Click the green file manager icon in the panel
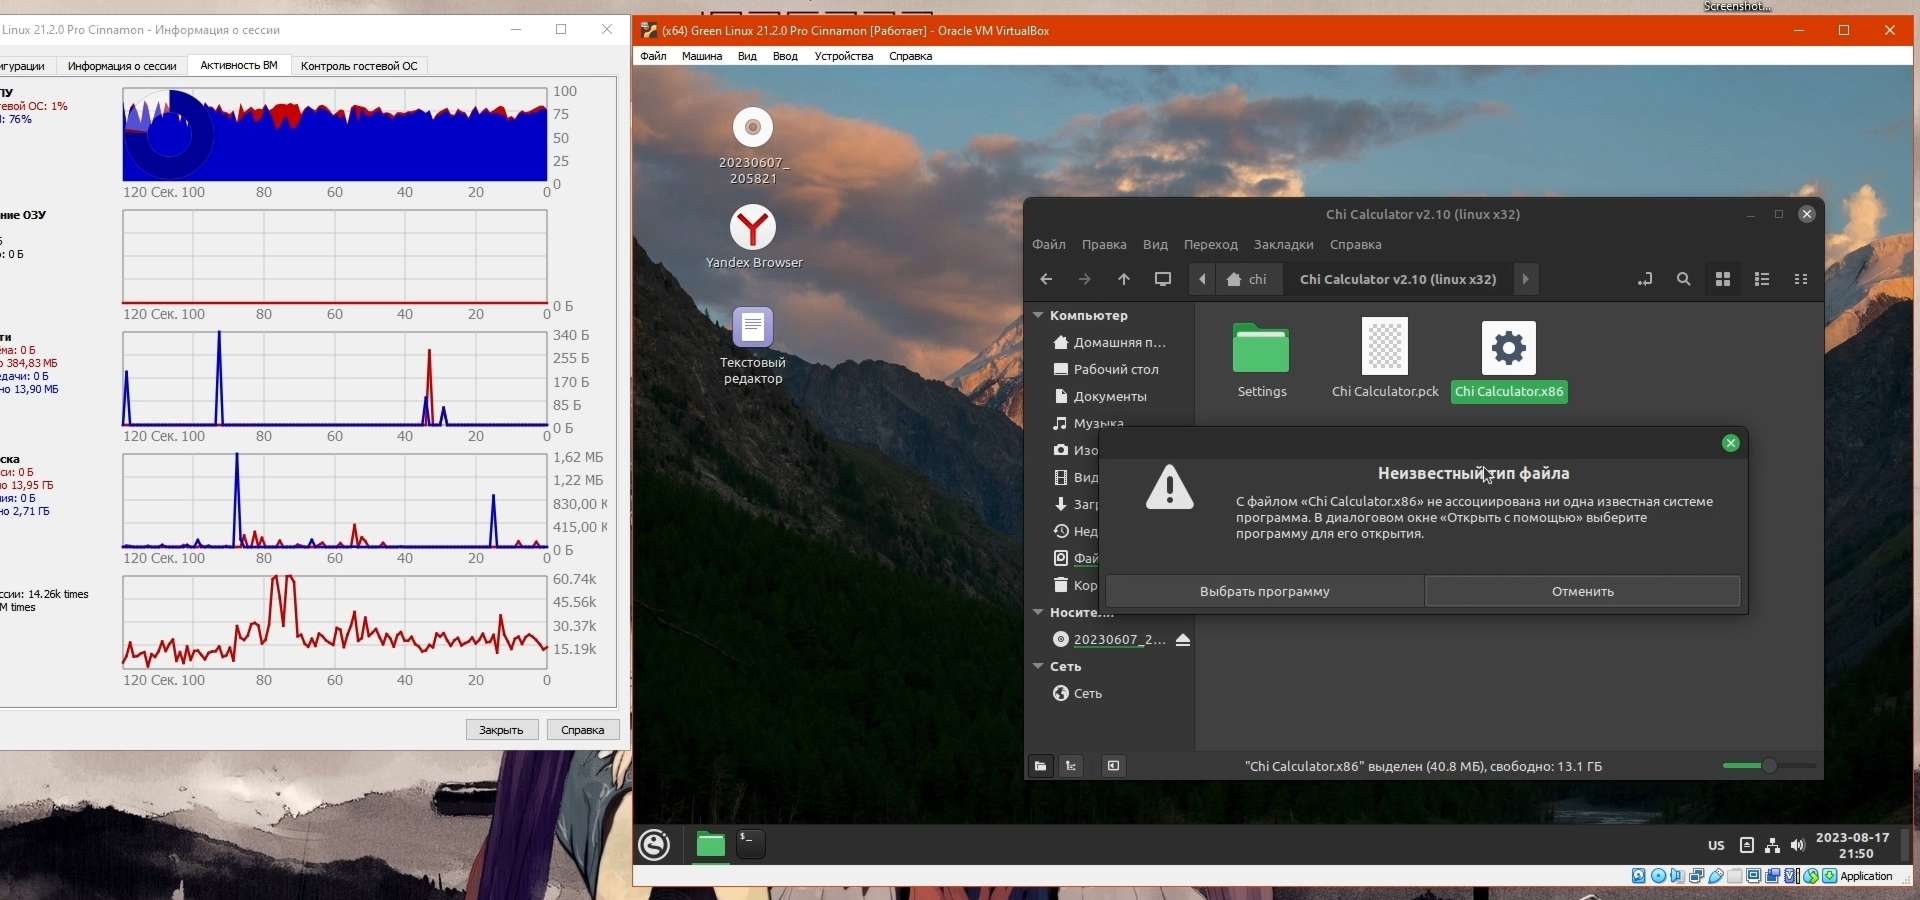 click(710, 845)
